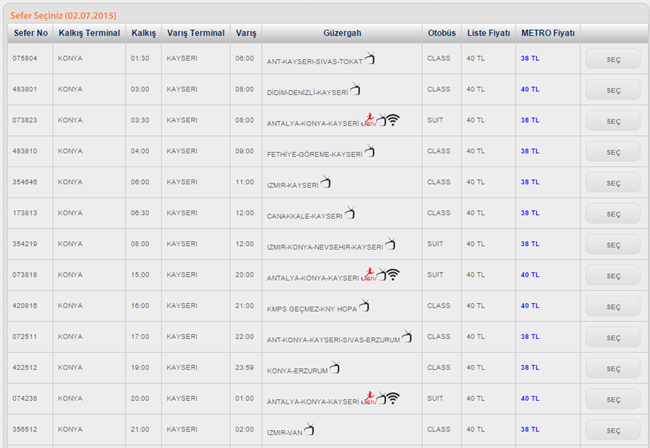Select the 06:00 departure SEÇ button
The height and width of the screenshot is (448, 650).
pos(613,182)
